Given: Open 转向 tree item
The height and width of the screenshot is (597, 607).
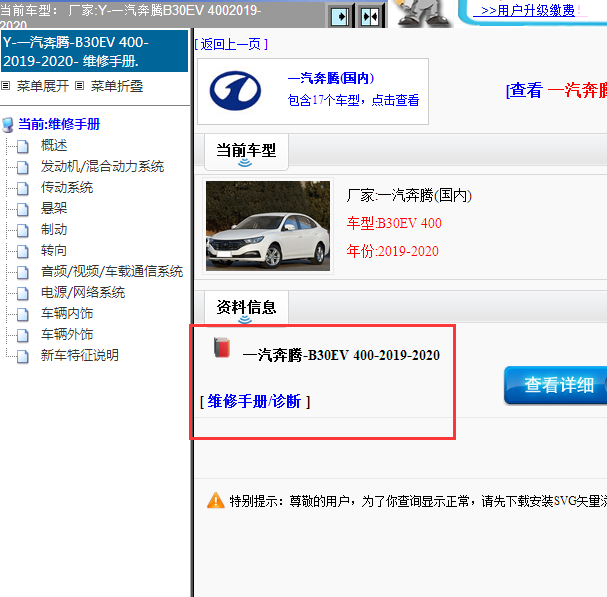Looking at the screenshot, I should 54,250.
